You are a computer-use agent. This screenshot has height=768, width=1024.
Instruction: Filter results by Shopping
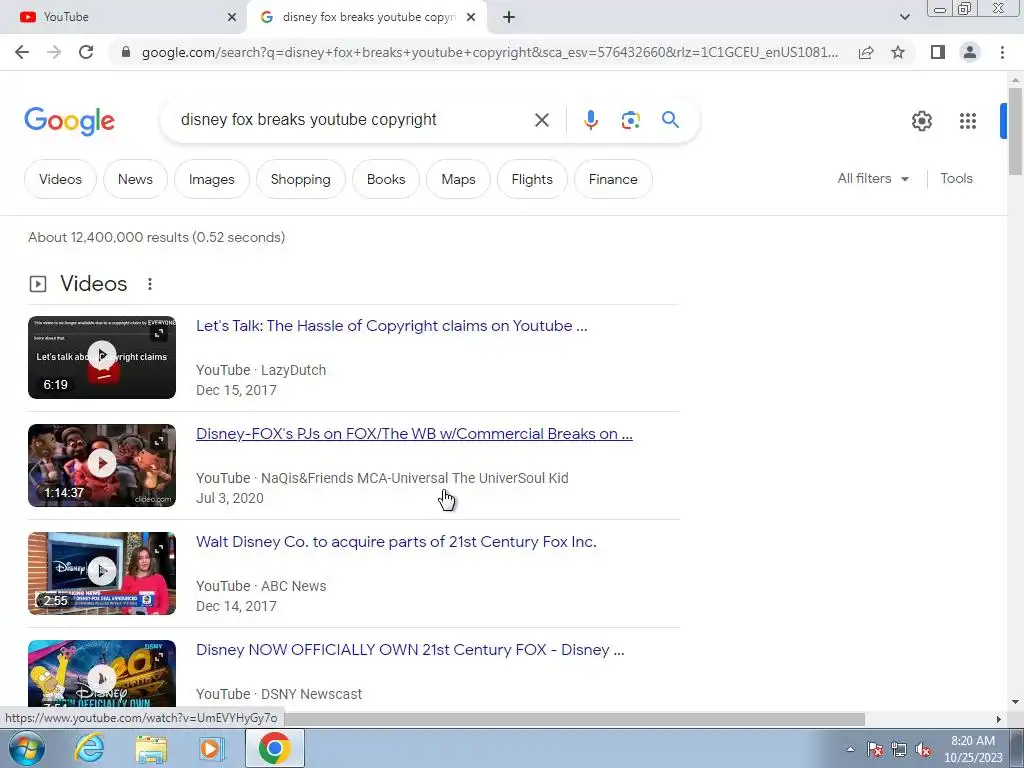300,179
